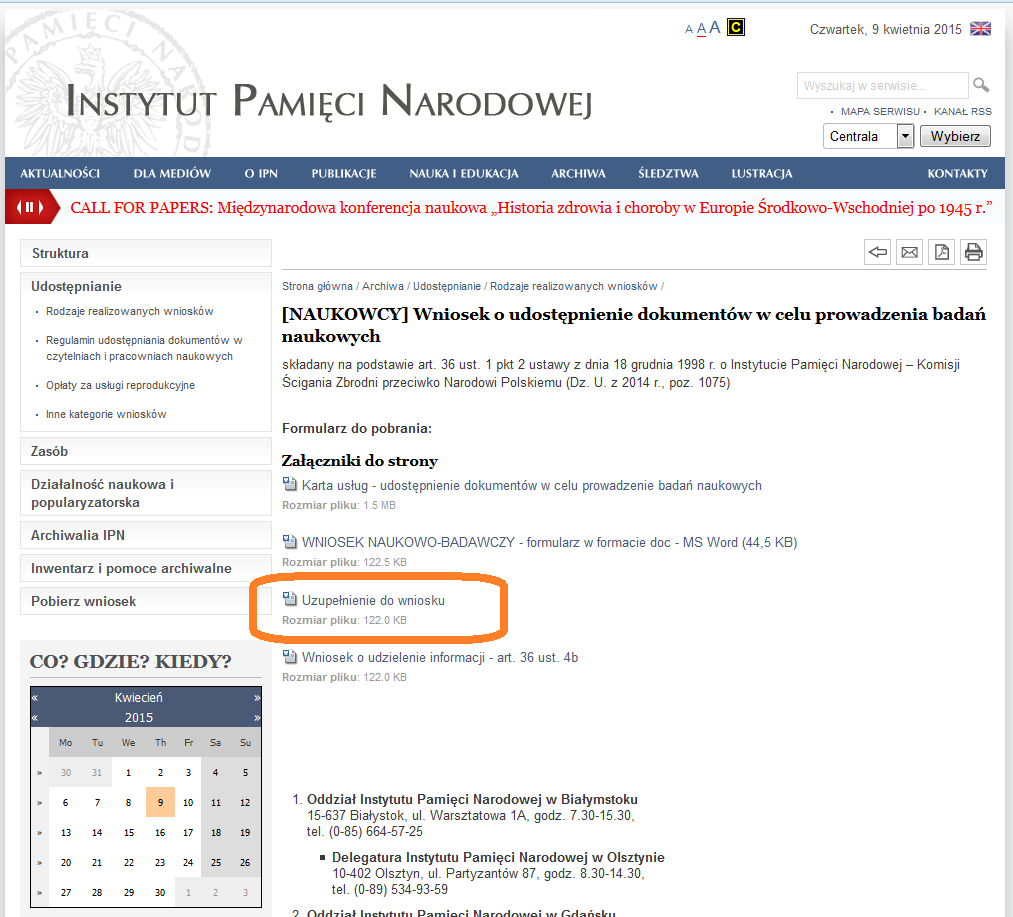The width and height of the screenshot is (1013, 917).
Task: Pause the news ticker
Action: tap(29, 207)
